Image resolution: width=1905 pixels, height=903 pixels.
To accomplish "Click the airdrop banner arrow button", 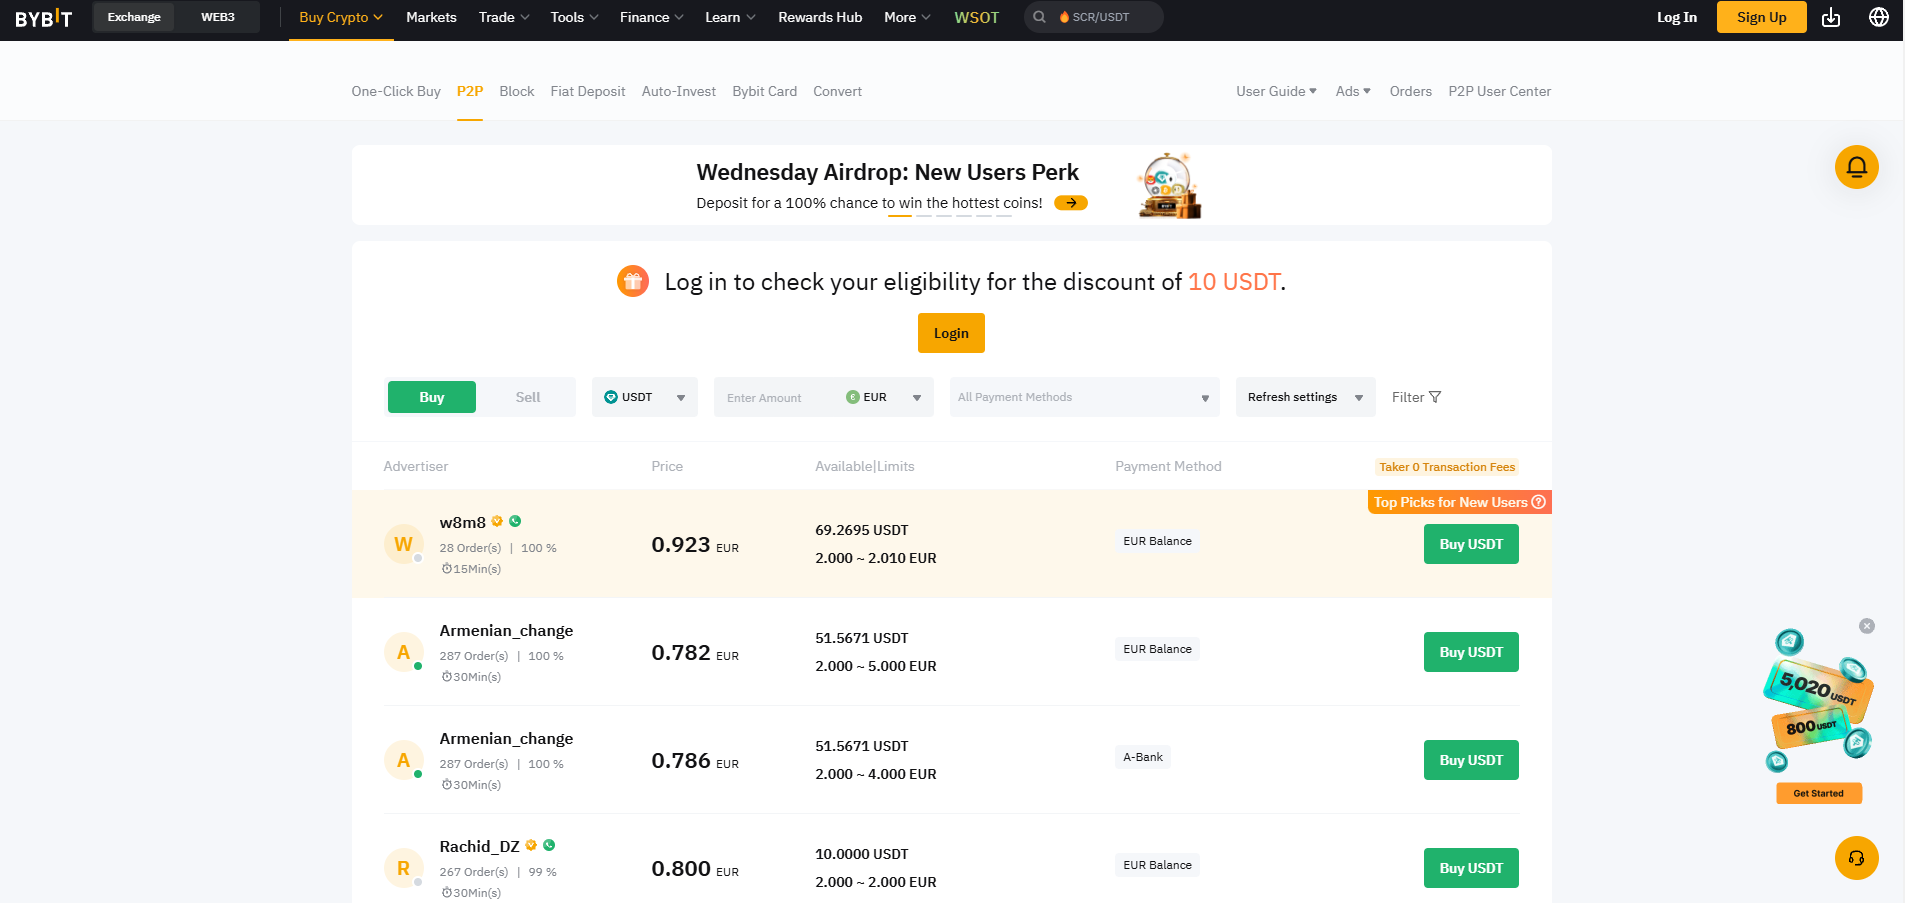I will [1071, 203].
